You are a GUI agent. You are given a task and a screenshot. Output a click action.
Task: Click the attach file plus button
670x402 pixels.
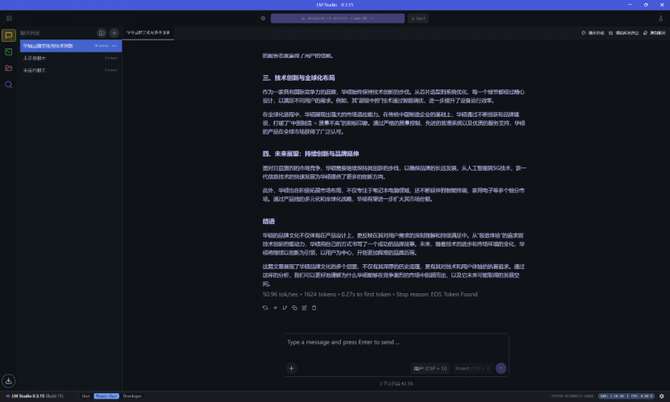(292, 368)
